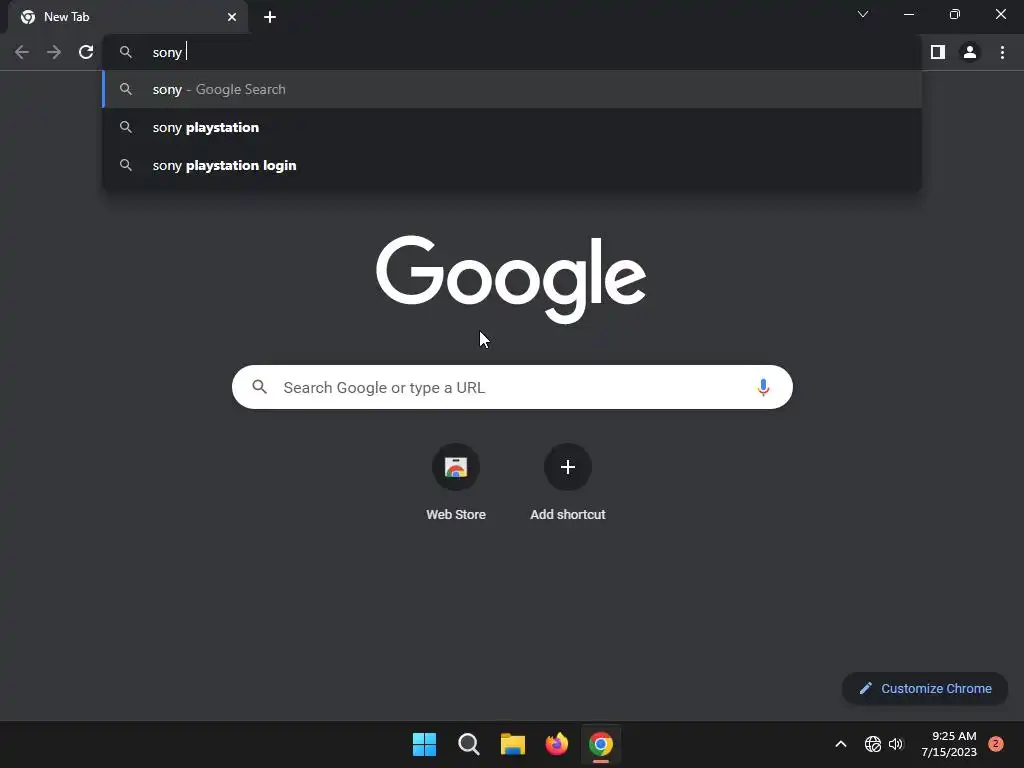Viewport: 1024px width, 768px height.
Task: Open clock showing 9:25 AM
Action: (x=949, y=744)
